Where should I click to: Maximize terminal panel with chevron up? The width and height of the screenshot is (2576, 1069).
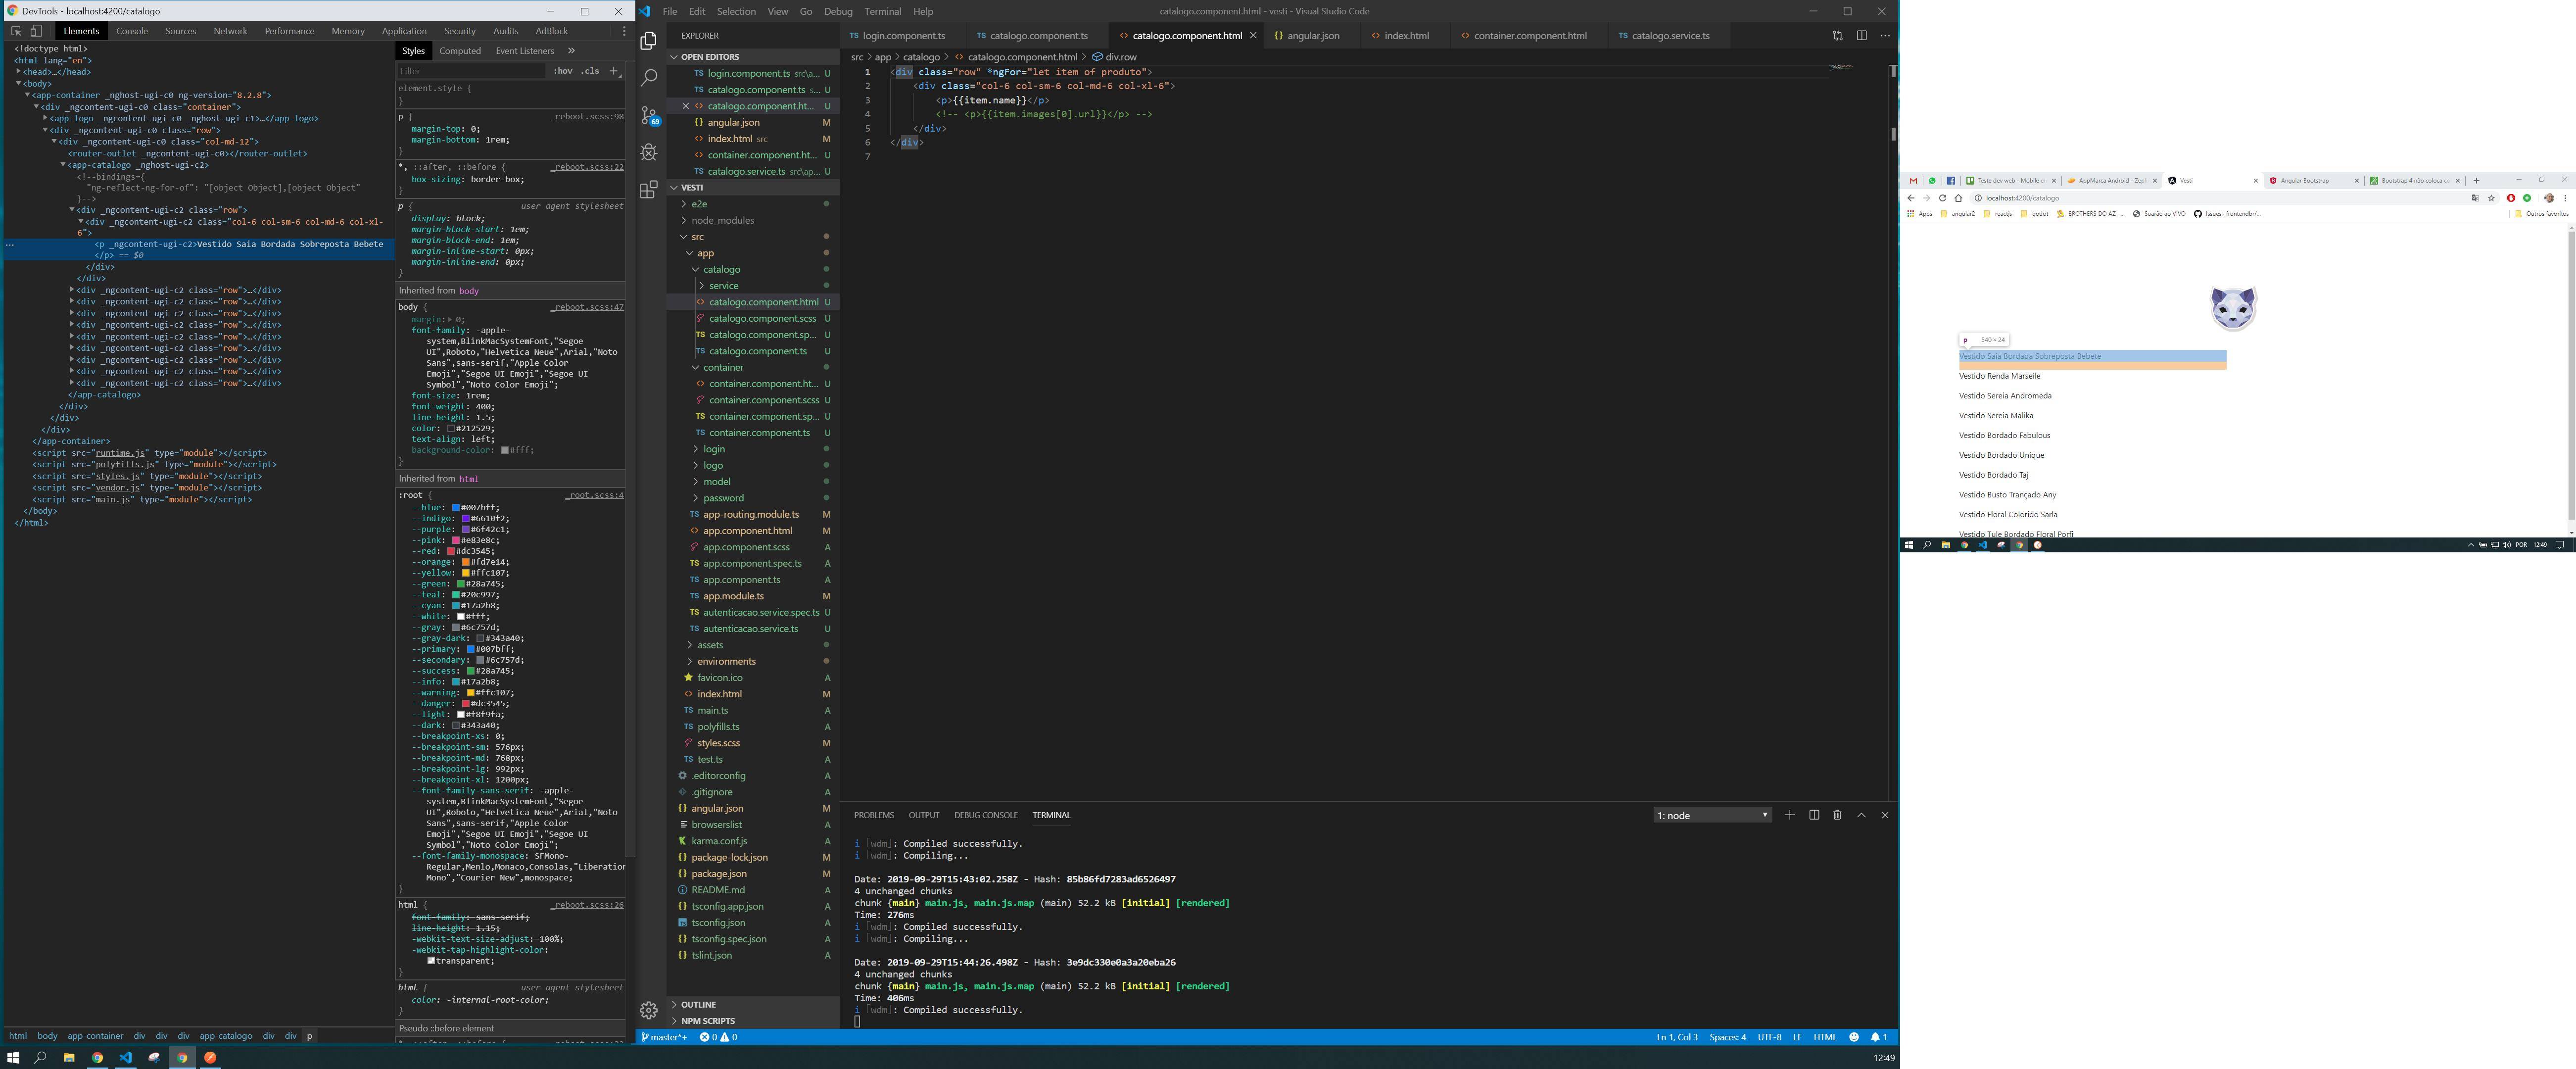(1861, 815)
